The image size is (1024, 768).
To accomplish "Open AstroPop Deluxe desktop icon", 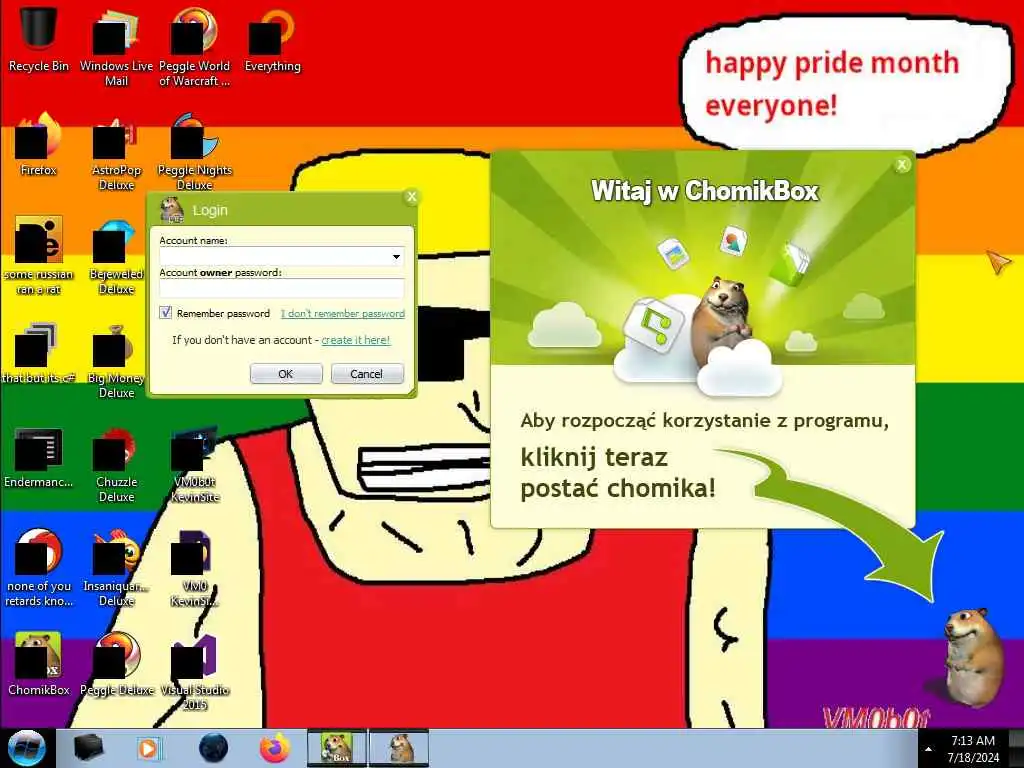I will (x=116, y=152).
